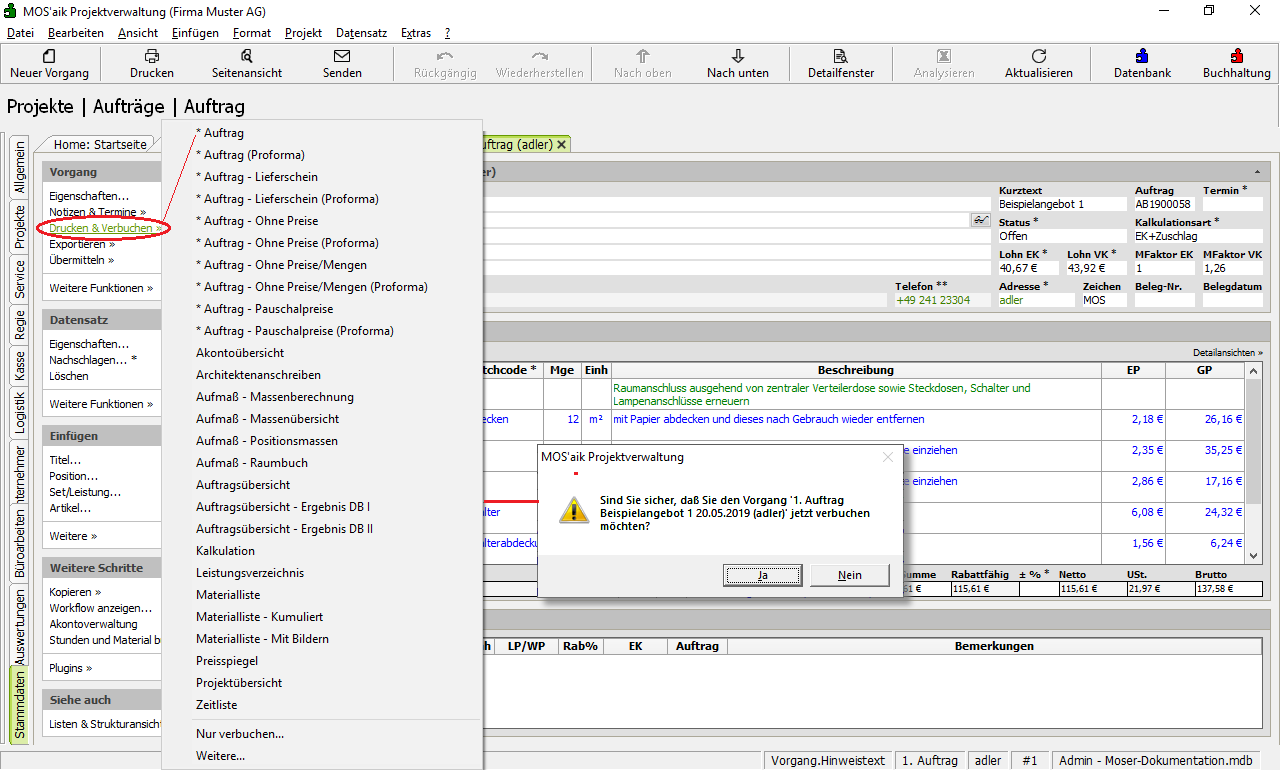Viewport: 1280px width, 770px height.
Task: Open the Detailfenster toolbar icon
Action: (840, 57)
